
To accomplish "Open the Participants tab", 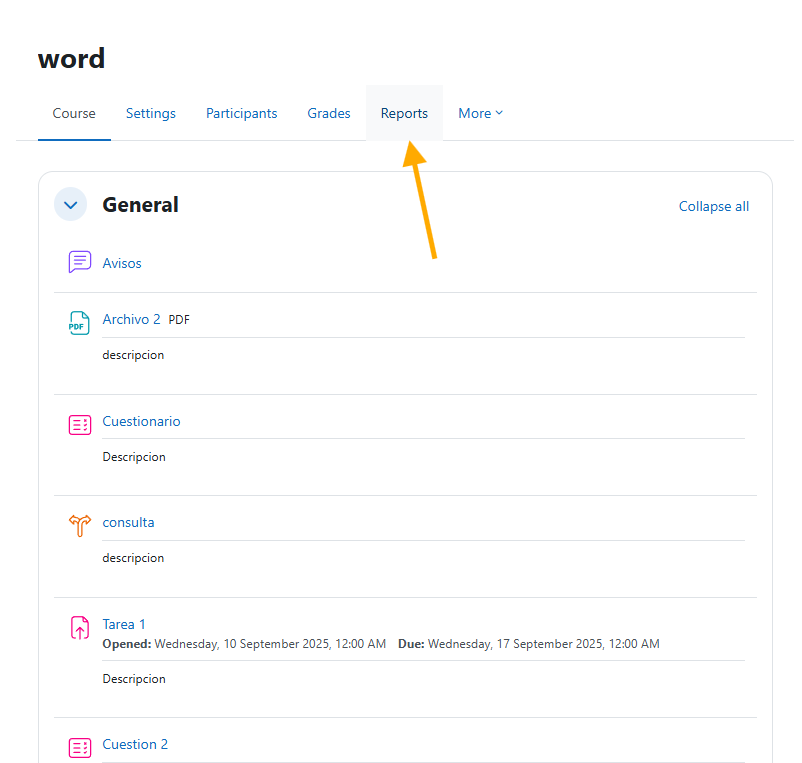I will (x=241, y=113).
